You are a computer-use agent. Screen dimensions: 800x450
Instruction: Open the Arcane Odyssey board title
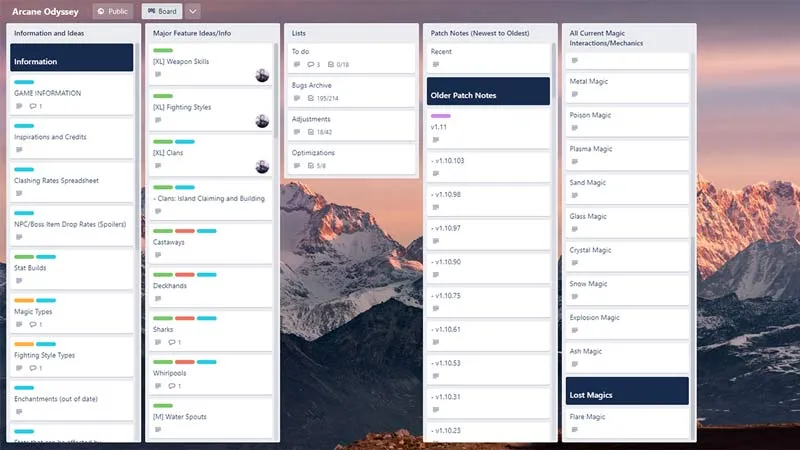point(45,11)
